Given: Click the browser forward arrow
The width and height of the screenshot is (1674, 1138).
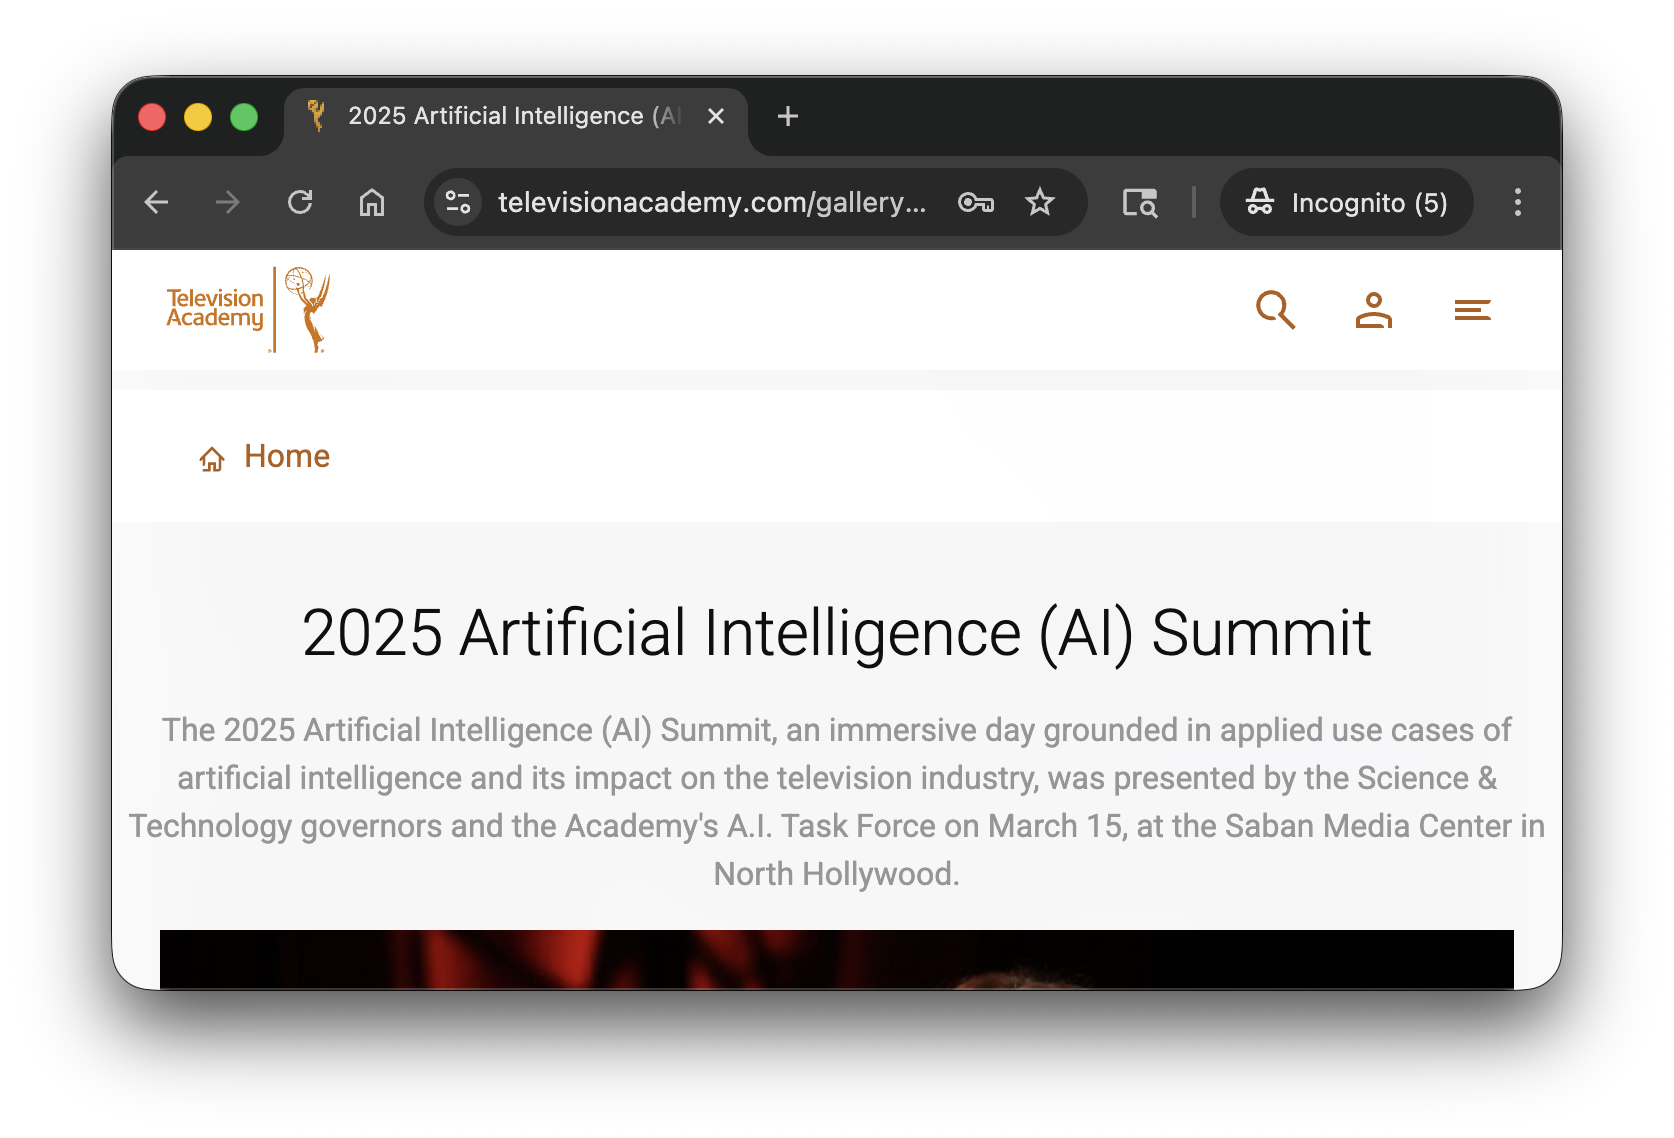Looking at the screenshot, I should 228,202.
